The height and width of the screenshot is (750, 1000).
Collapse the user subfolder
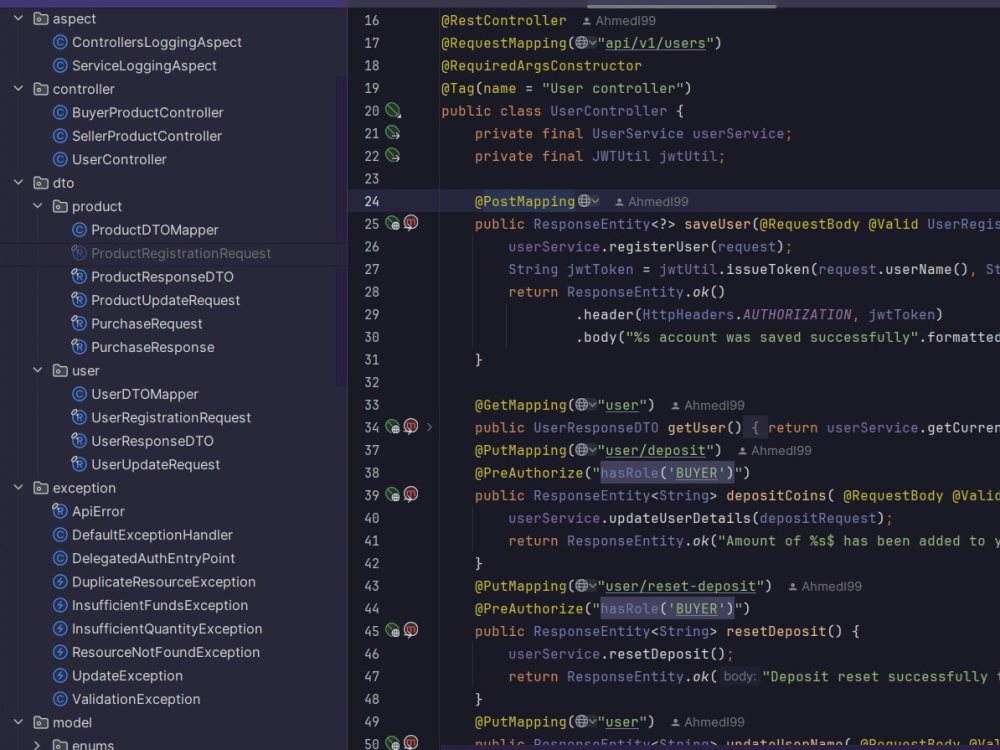38,370
